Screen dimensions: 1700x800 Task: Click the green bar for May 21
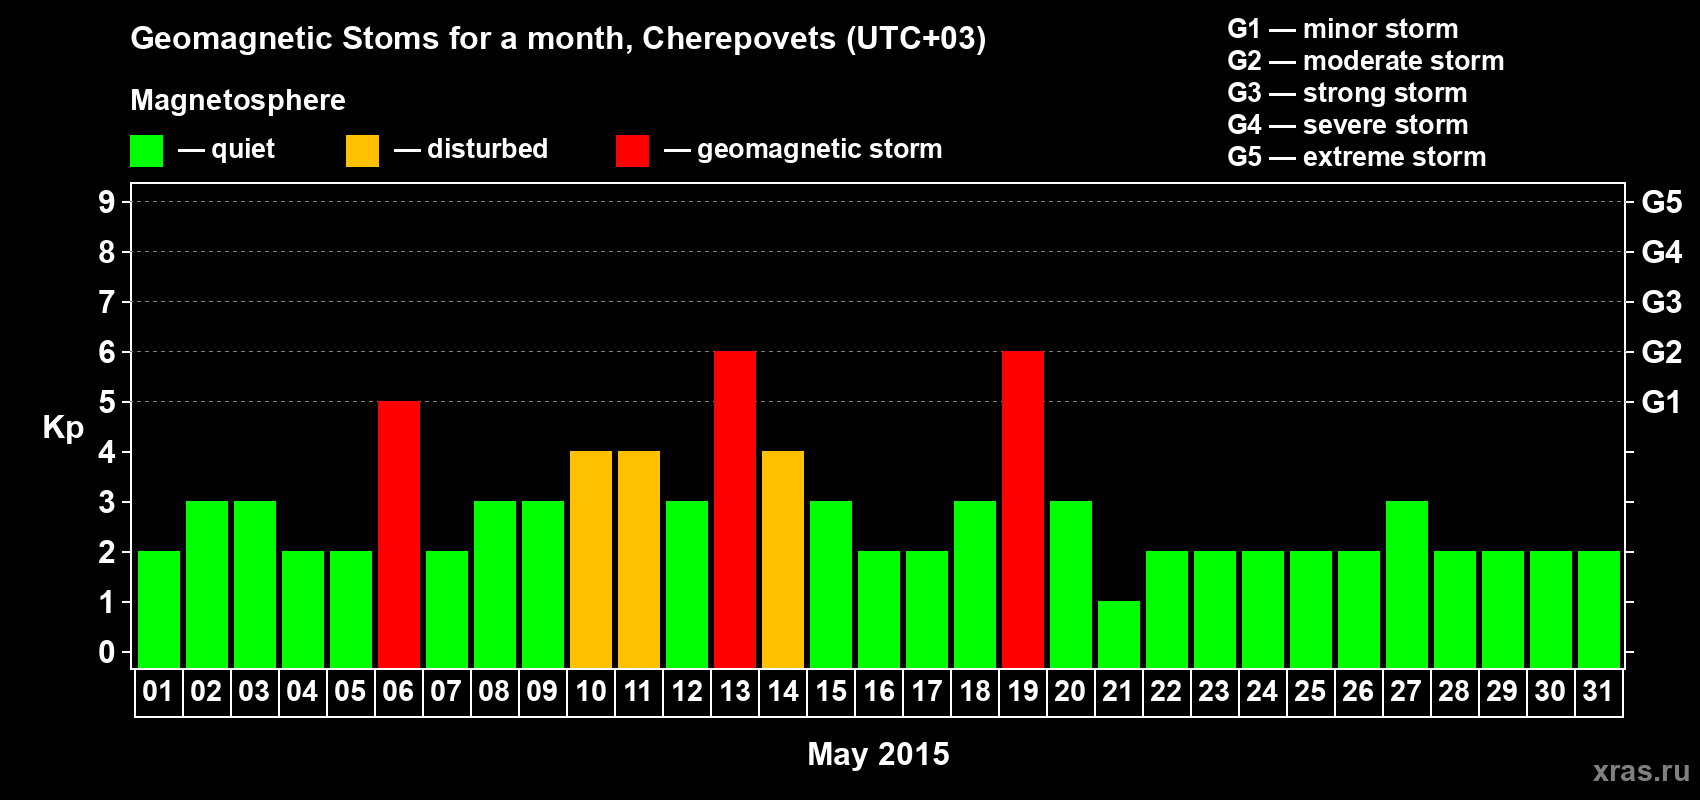[x=1119, y=634]
